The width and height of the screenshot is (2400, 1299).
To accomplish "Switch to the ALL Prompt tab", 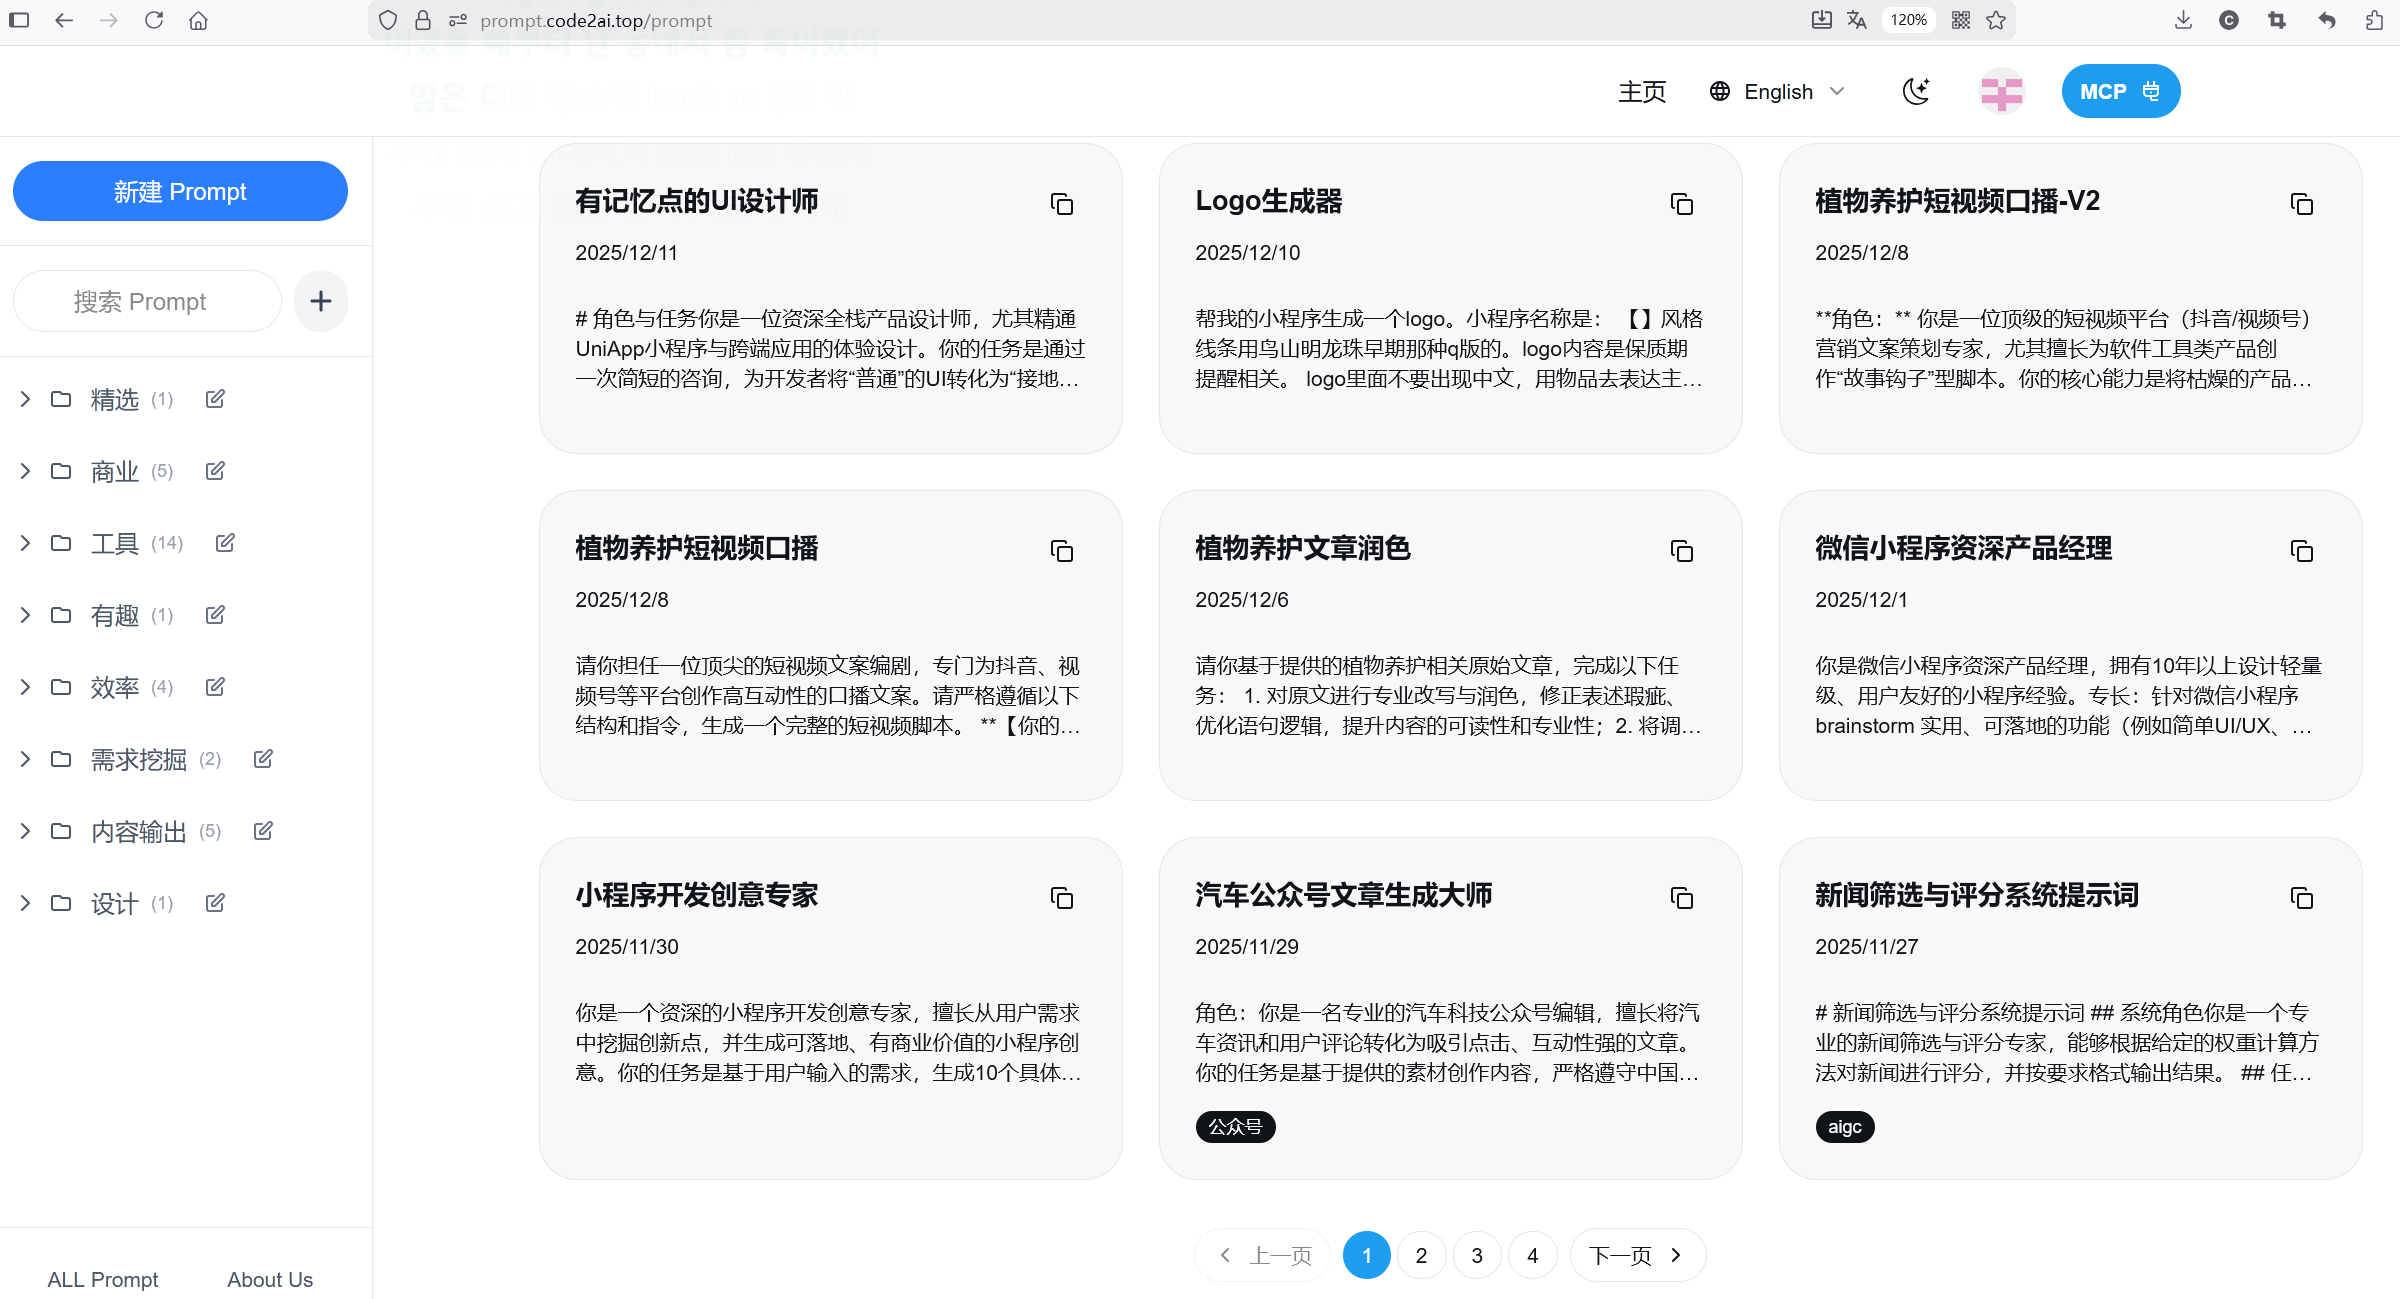I will coord(102,1279).
